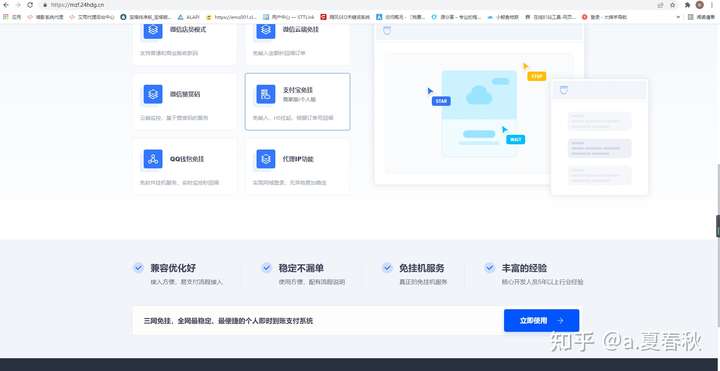
Task: Select the 微信赞赏码 title text
Action: click(185, 94)
